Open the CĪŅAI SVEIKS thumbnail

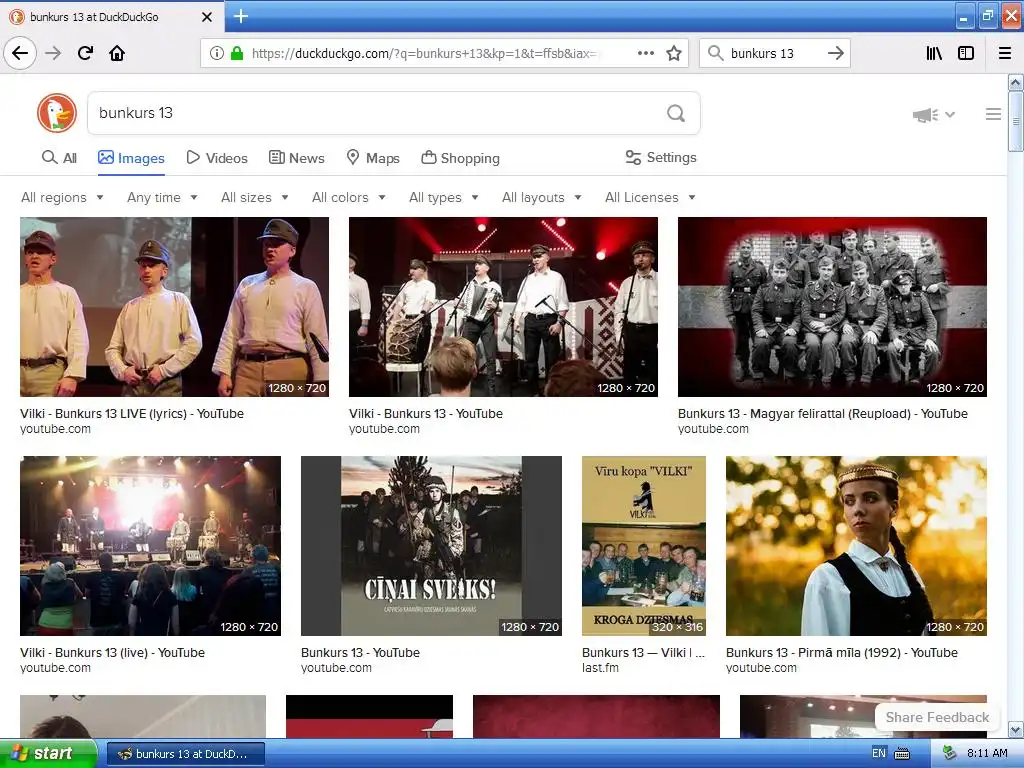[431, 546]
